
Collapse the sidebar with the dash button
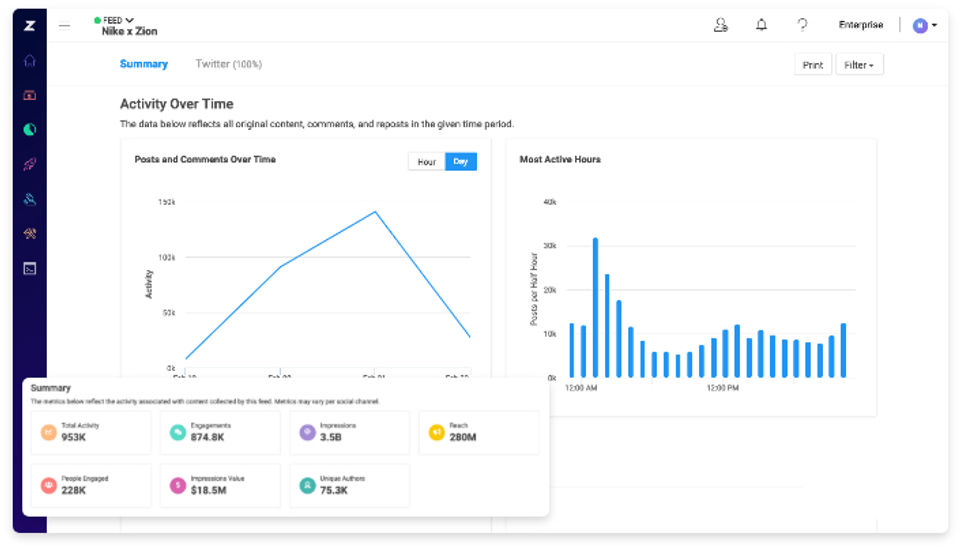tap(65, 25)
